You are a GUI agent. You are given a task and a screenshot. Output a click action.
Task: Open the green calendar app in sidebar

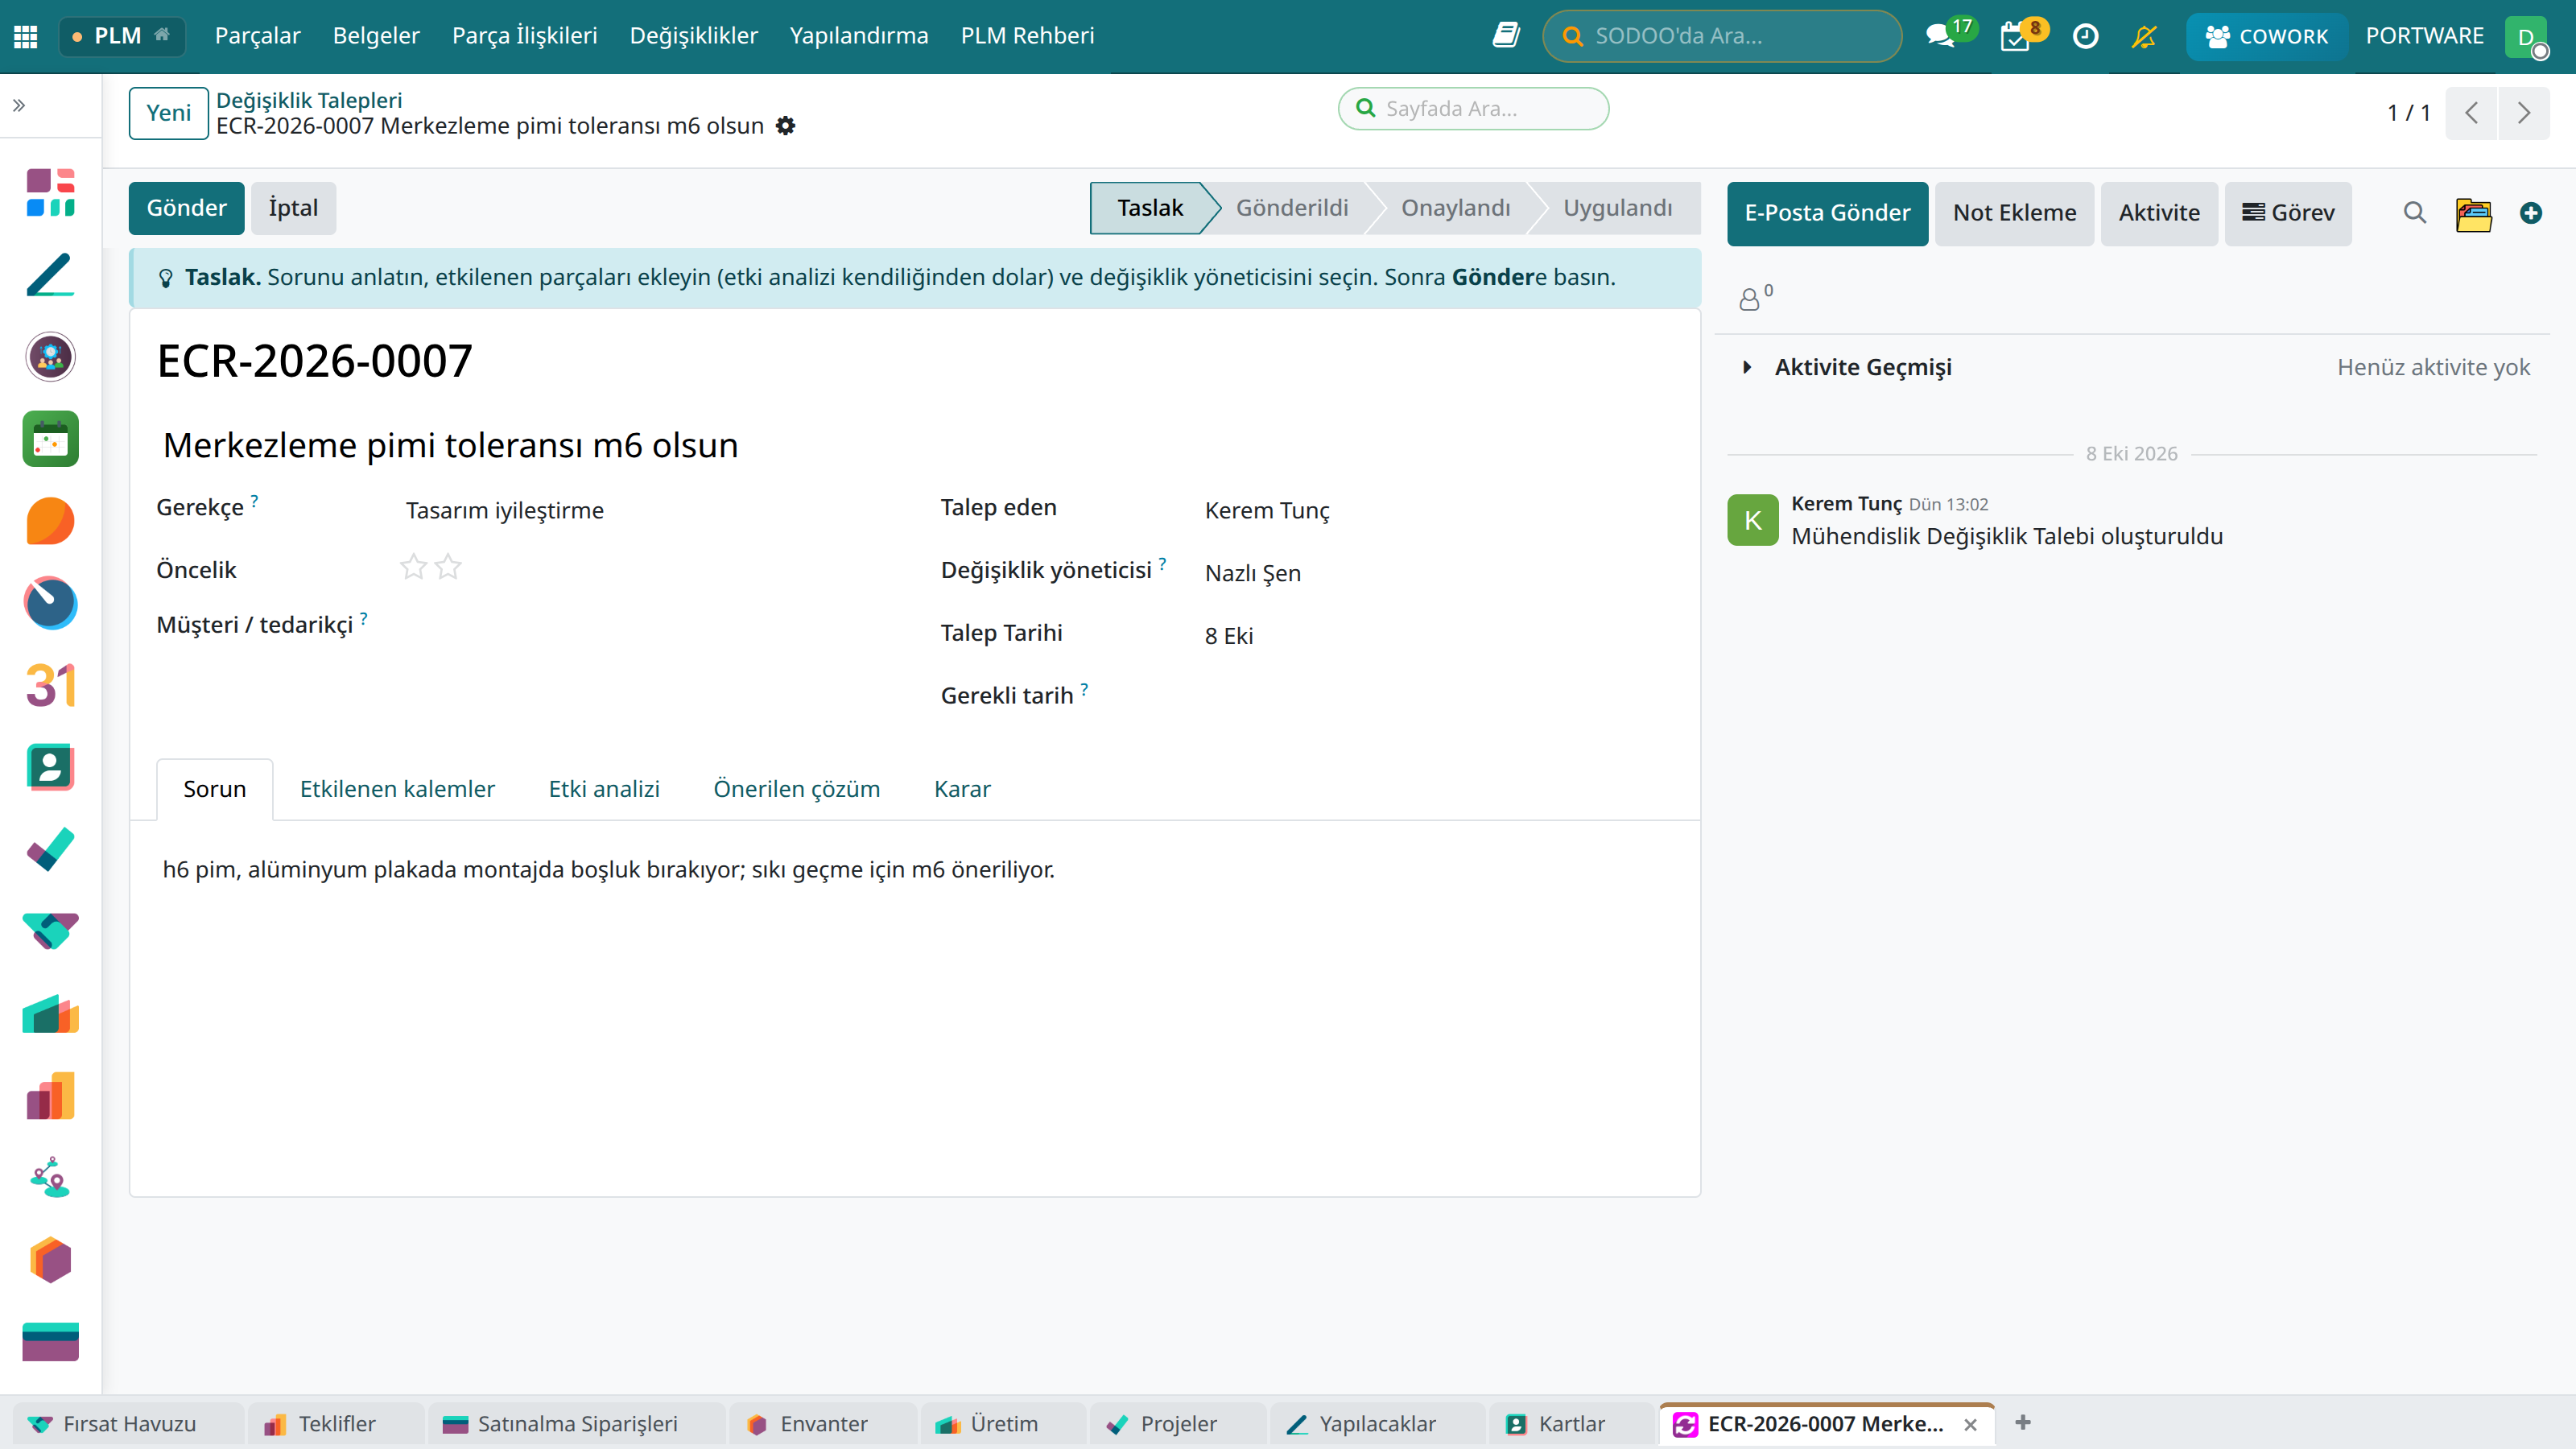50,439
